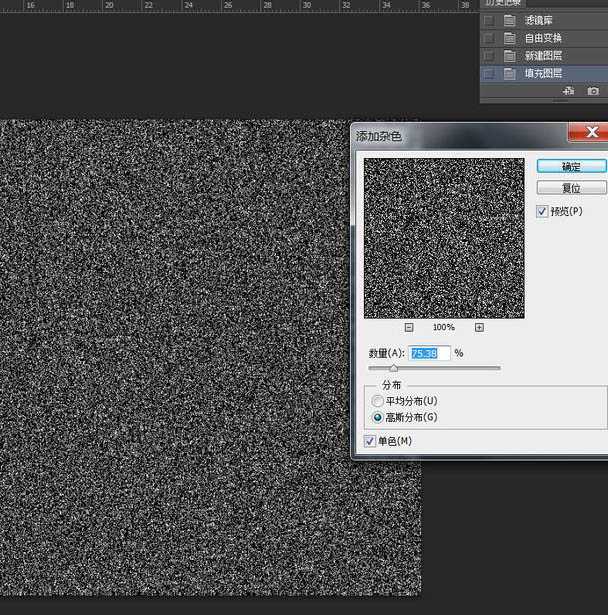
Task: Click the state icon beside 滤镜库
Action: 510,20
